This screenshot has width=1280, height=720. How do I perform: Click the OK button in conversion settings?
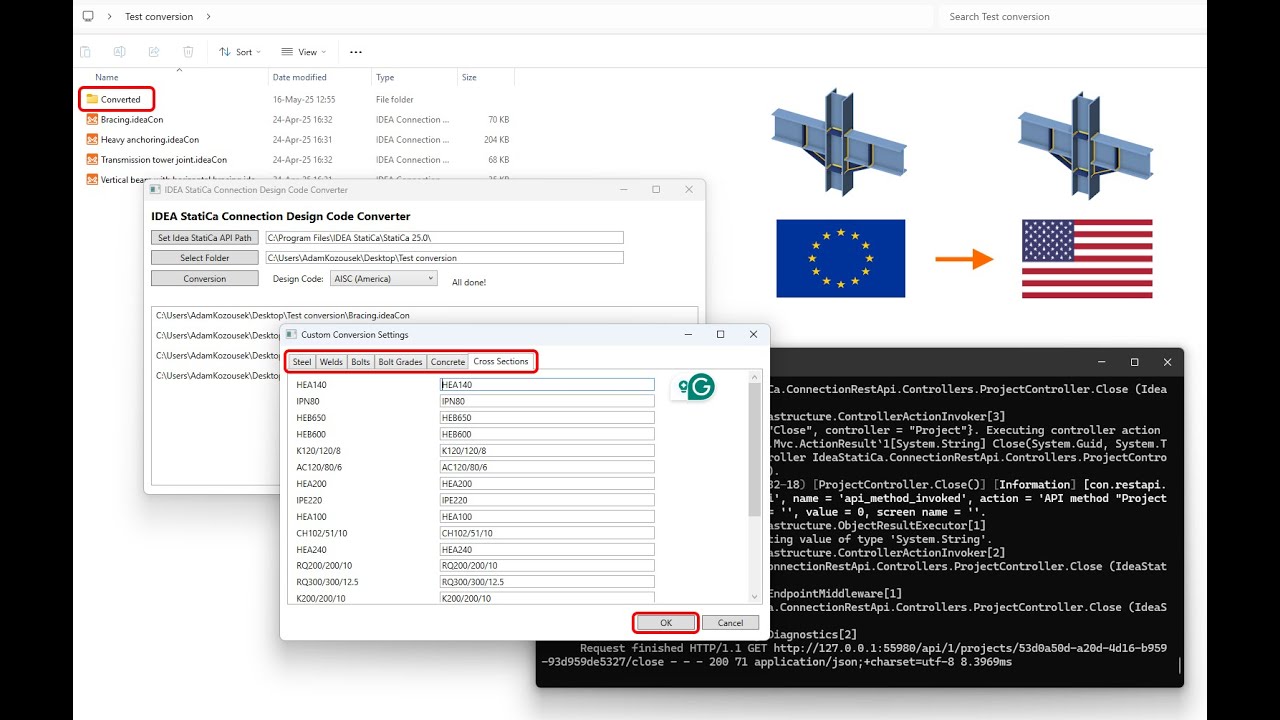(666, 622)
